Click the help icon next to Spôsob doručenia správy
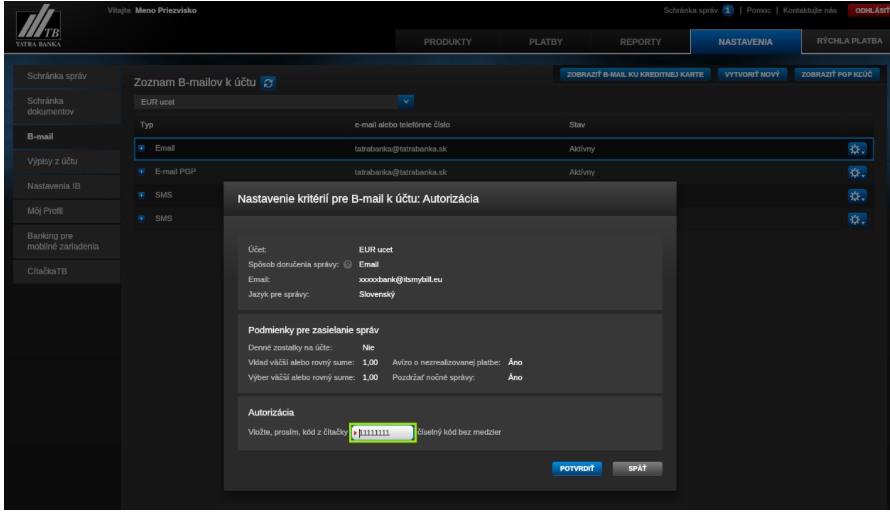 (348, 264)
